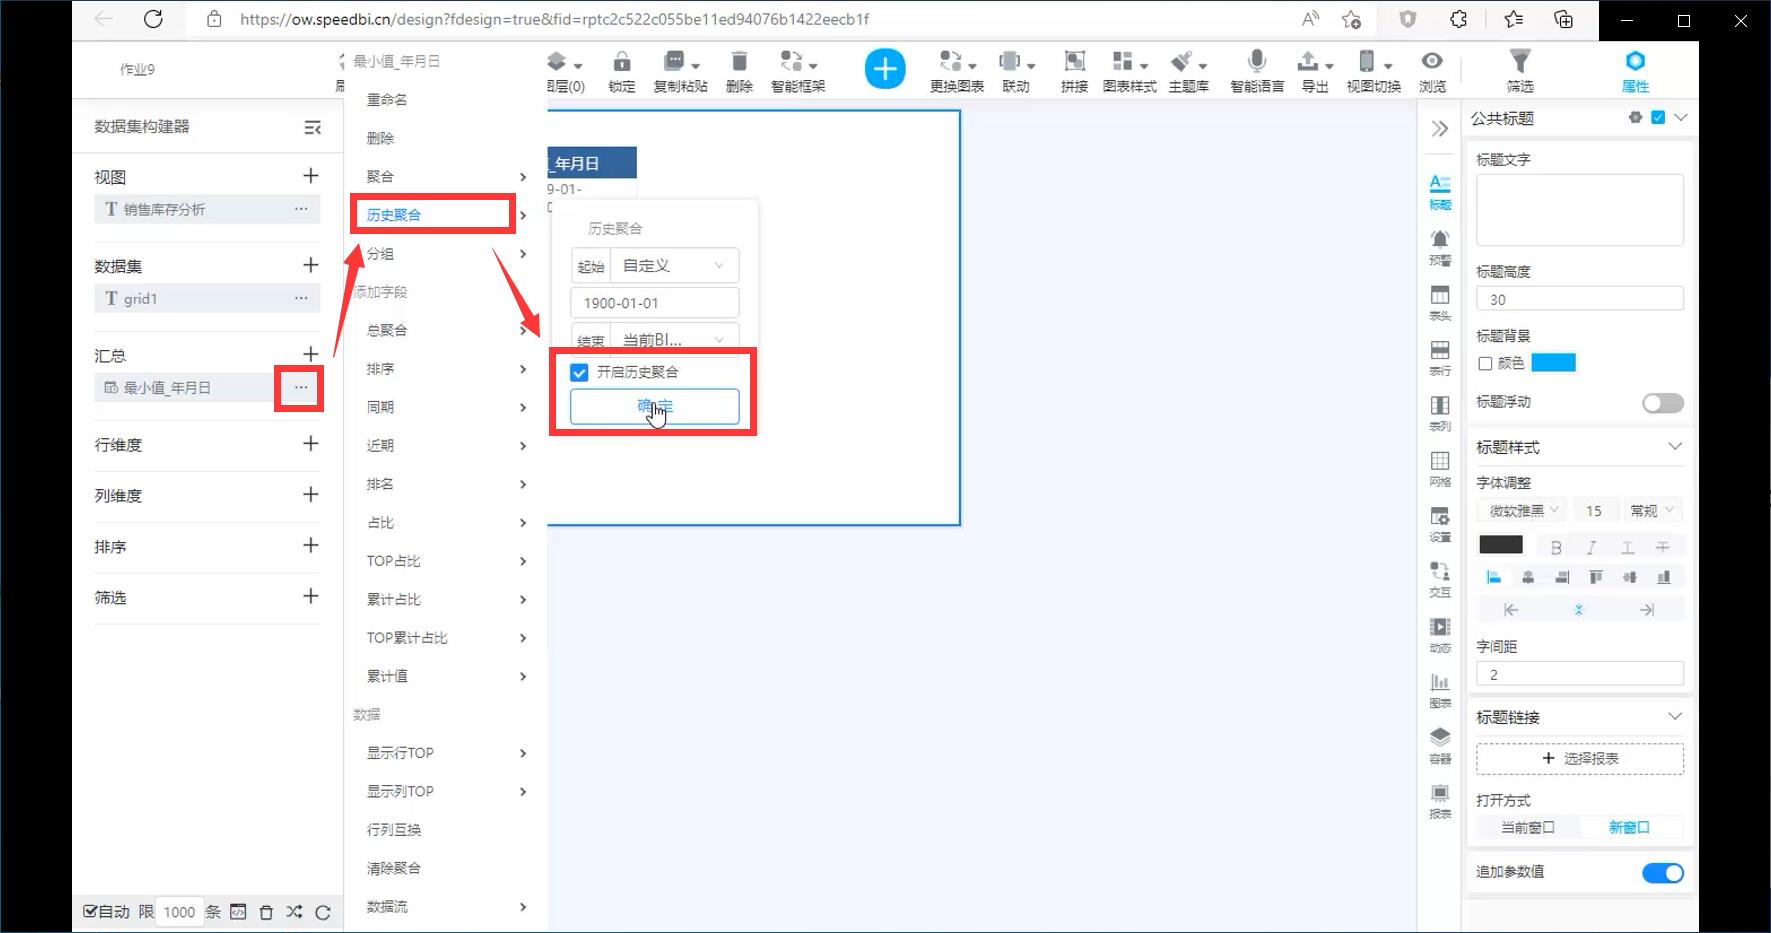Add a new view with plus icon

311,176
